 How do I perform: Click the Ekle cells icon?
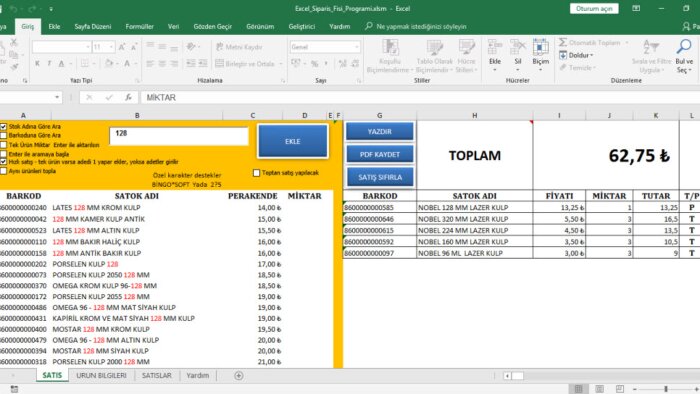tap(495, 47)
